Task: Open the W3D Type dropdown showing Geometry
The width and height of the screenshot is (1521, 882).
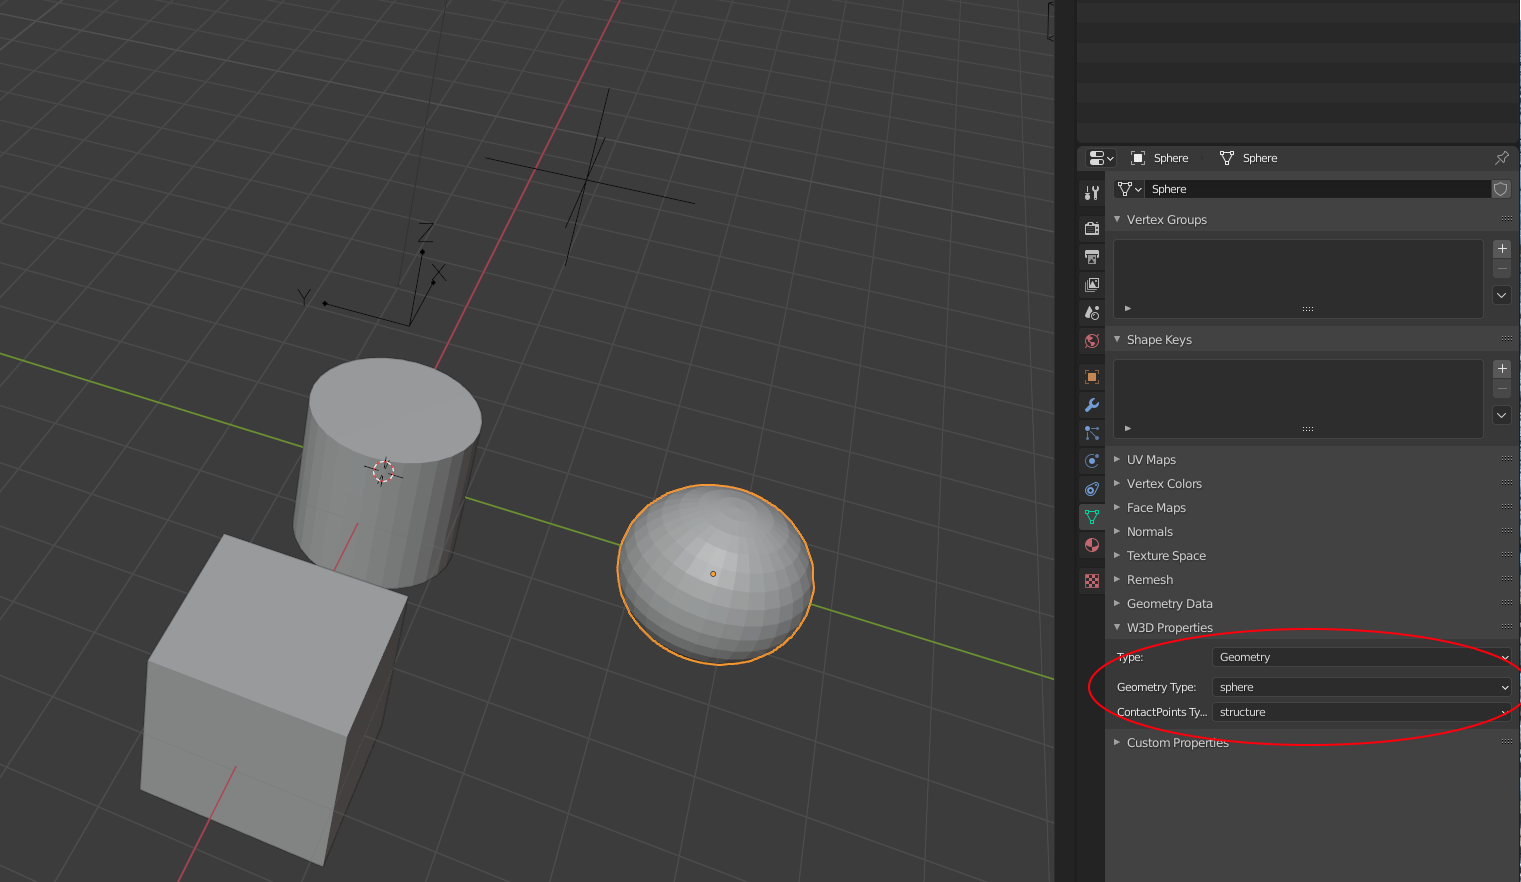Action: pos(1362,657)
